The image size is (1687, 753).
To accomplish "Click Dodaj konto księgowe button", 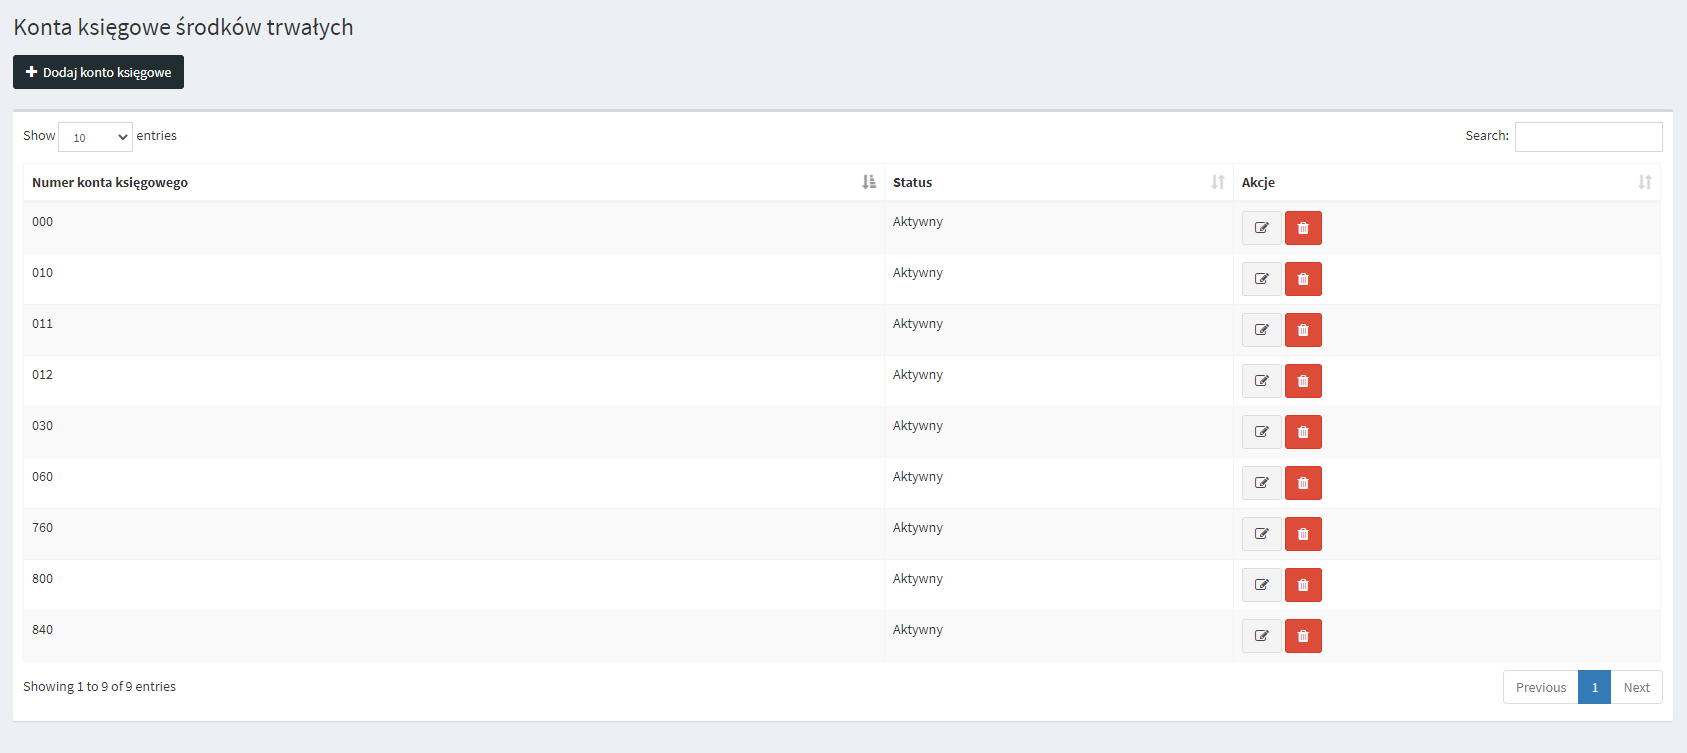I will [98, 72].
